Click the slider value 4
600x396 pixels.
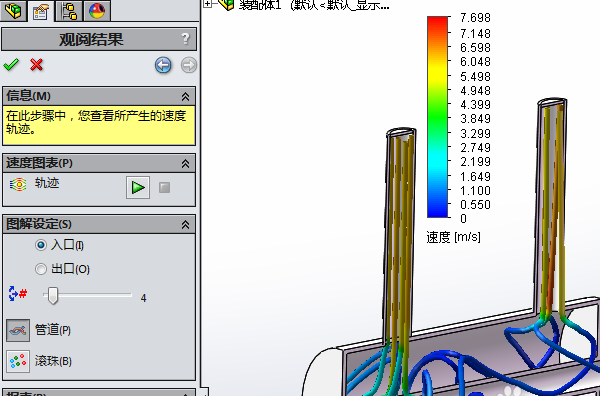tap(143, 298)
